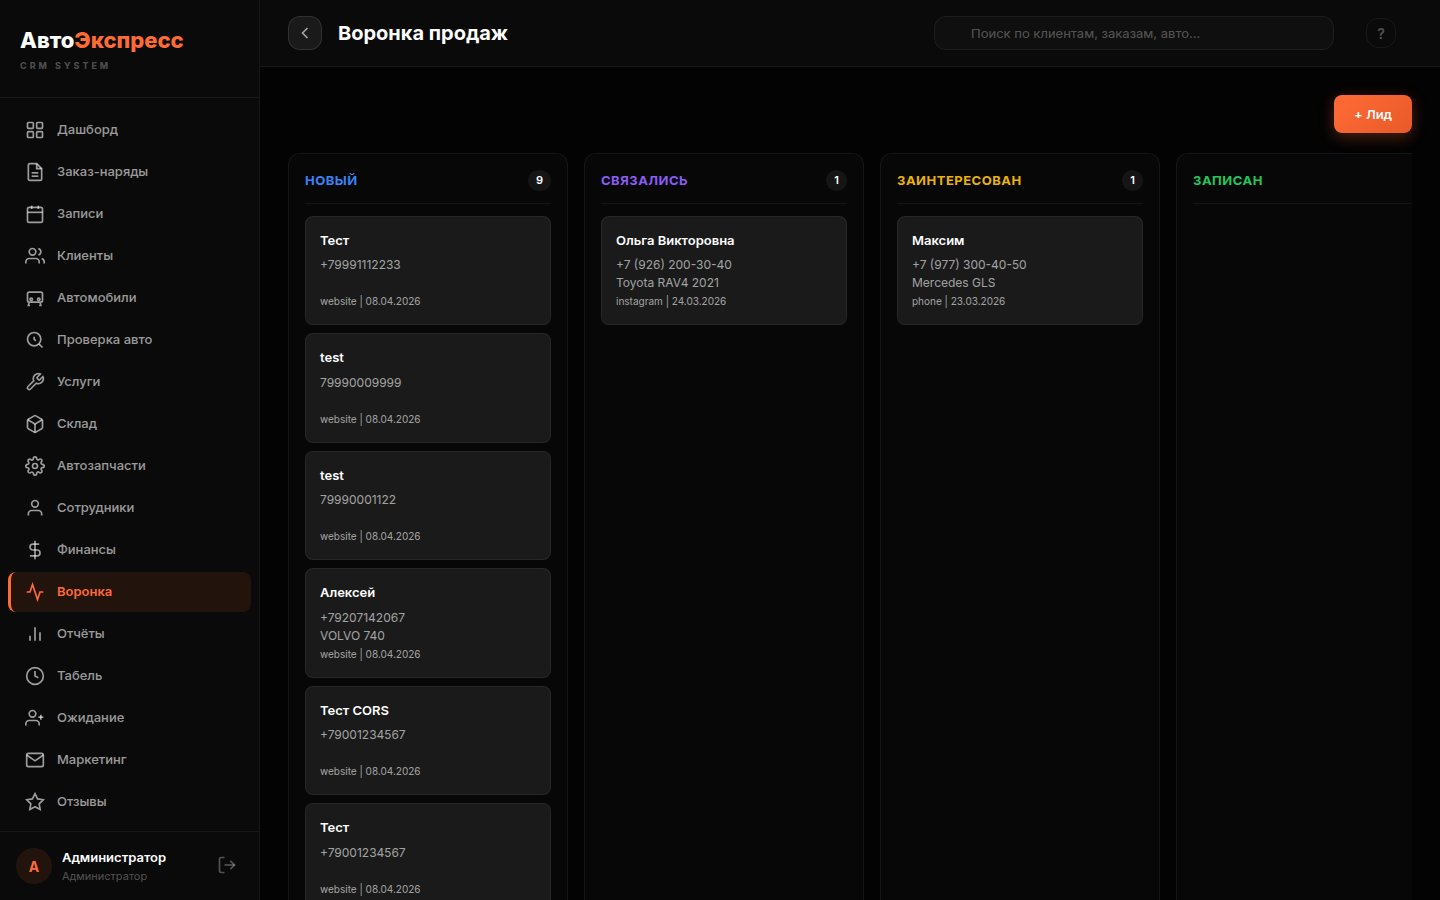Click the Склад warehouse box icon
Screen dimensions: 1440x900
pyautogui.click(x=35, y=423)
